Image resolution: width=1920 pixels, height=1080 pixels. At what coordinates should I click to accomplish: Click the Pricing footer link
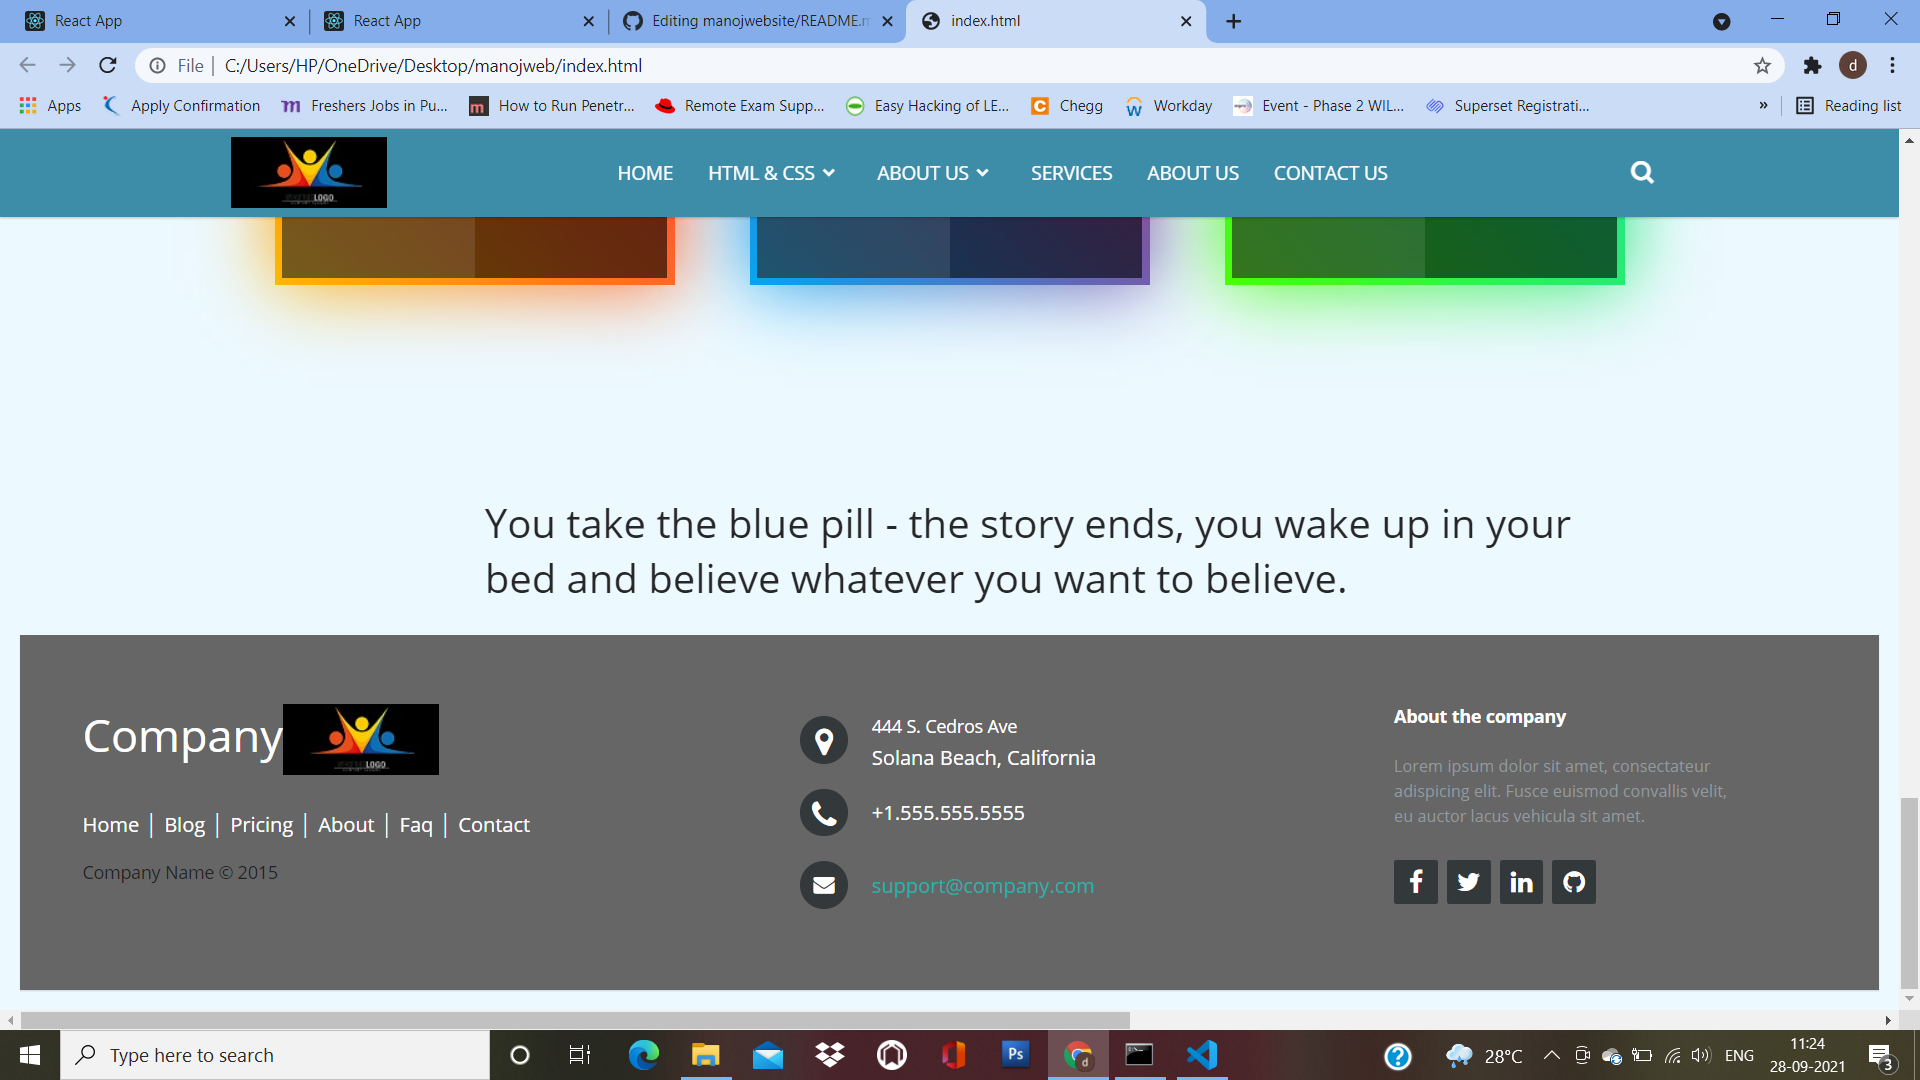[x=261, y=825]
